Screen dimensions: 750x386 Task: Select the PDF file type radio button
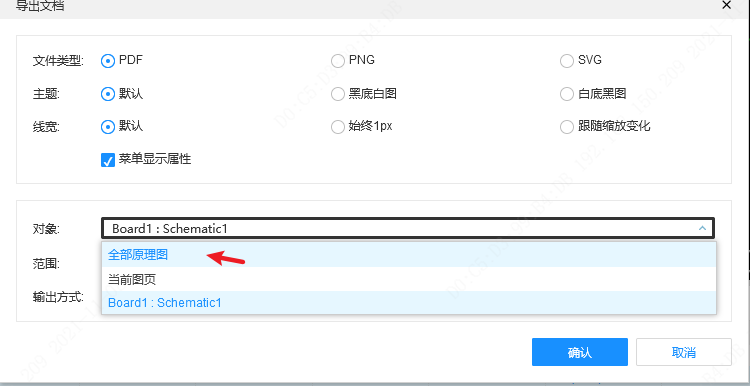pos(108,61)
